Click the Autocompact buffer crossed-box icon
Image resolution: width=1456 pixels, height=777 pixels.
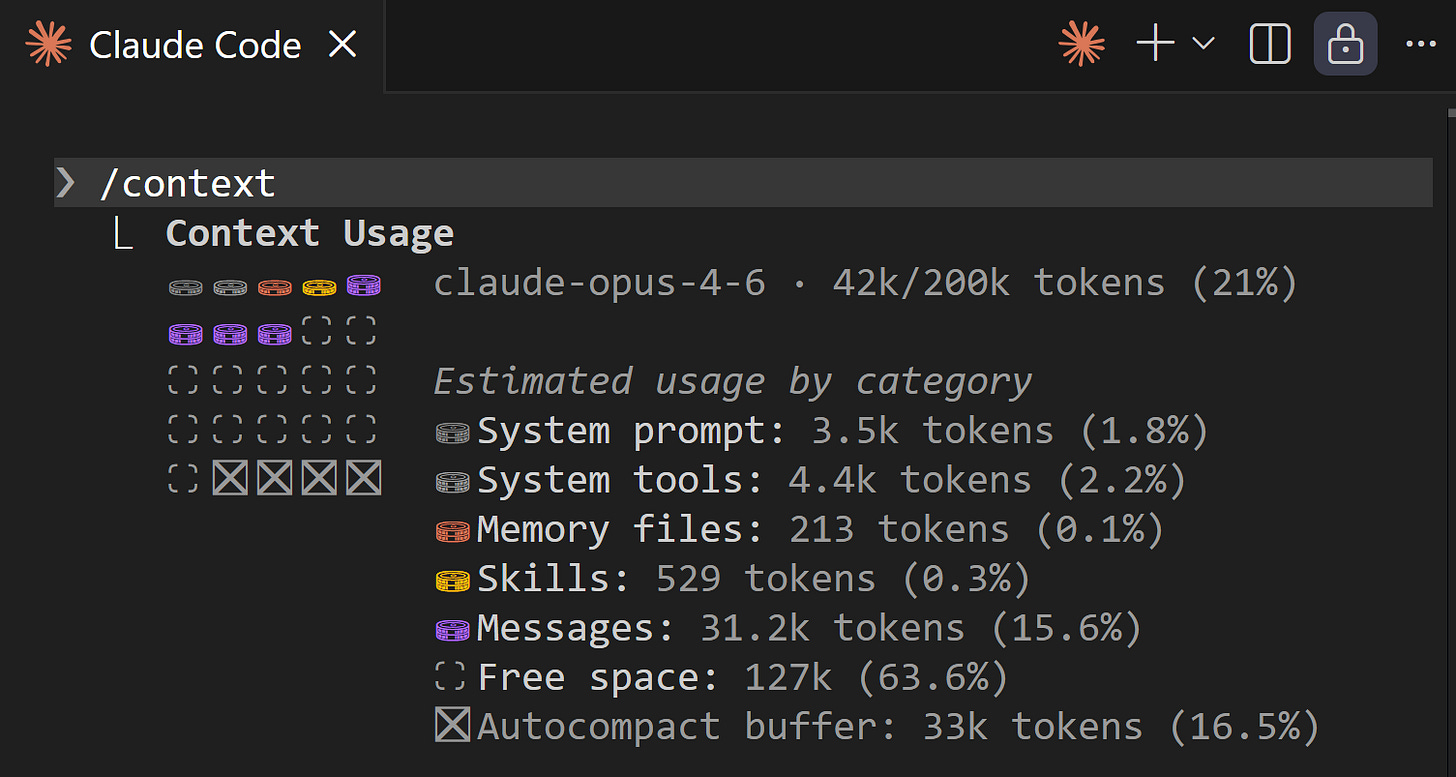point(452,726)
